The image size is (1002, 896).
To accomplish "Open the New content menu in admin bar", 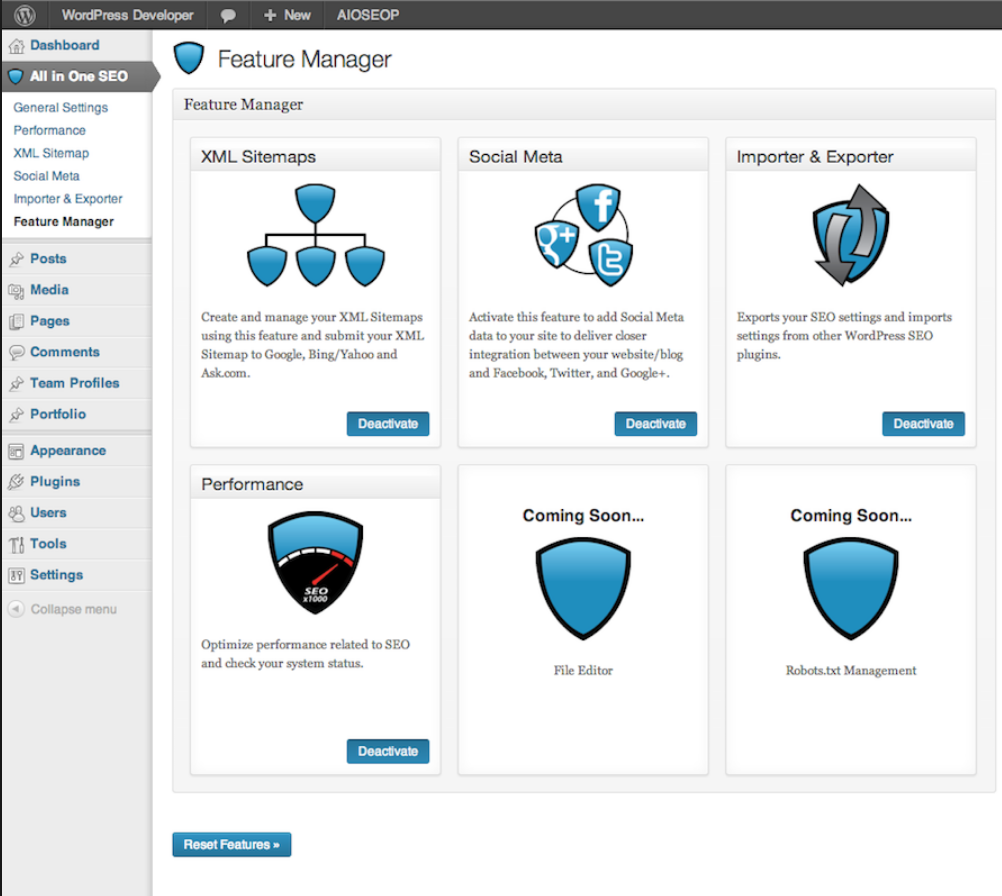I will tap(288, 15).
